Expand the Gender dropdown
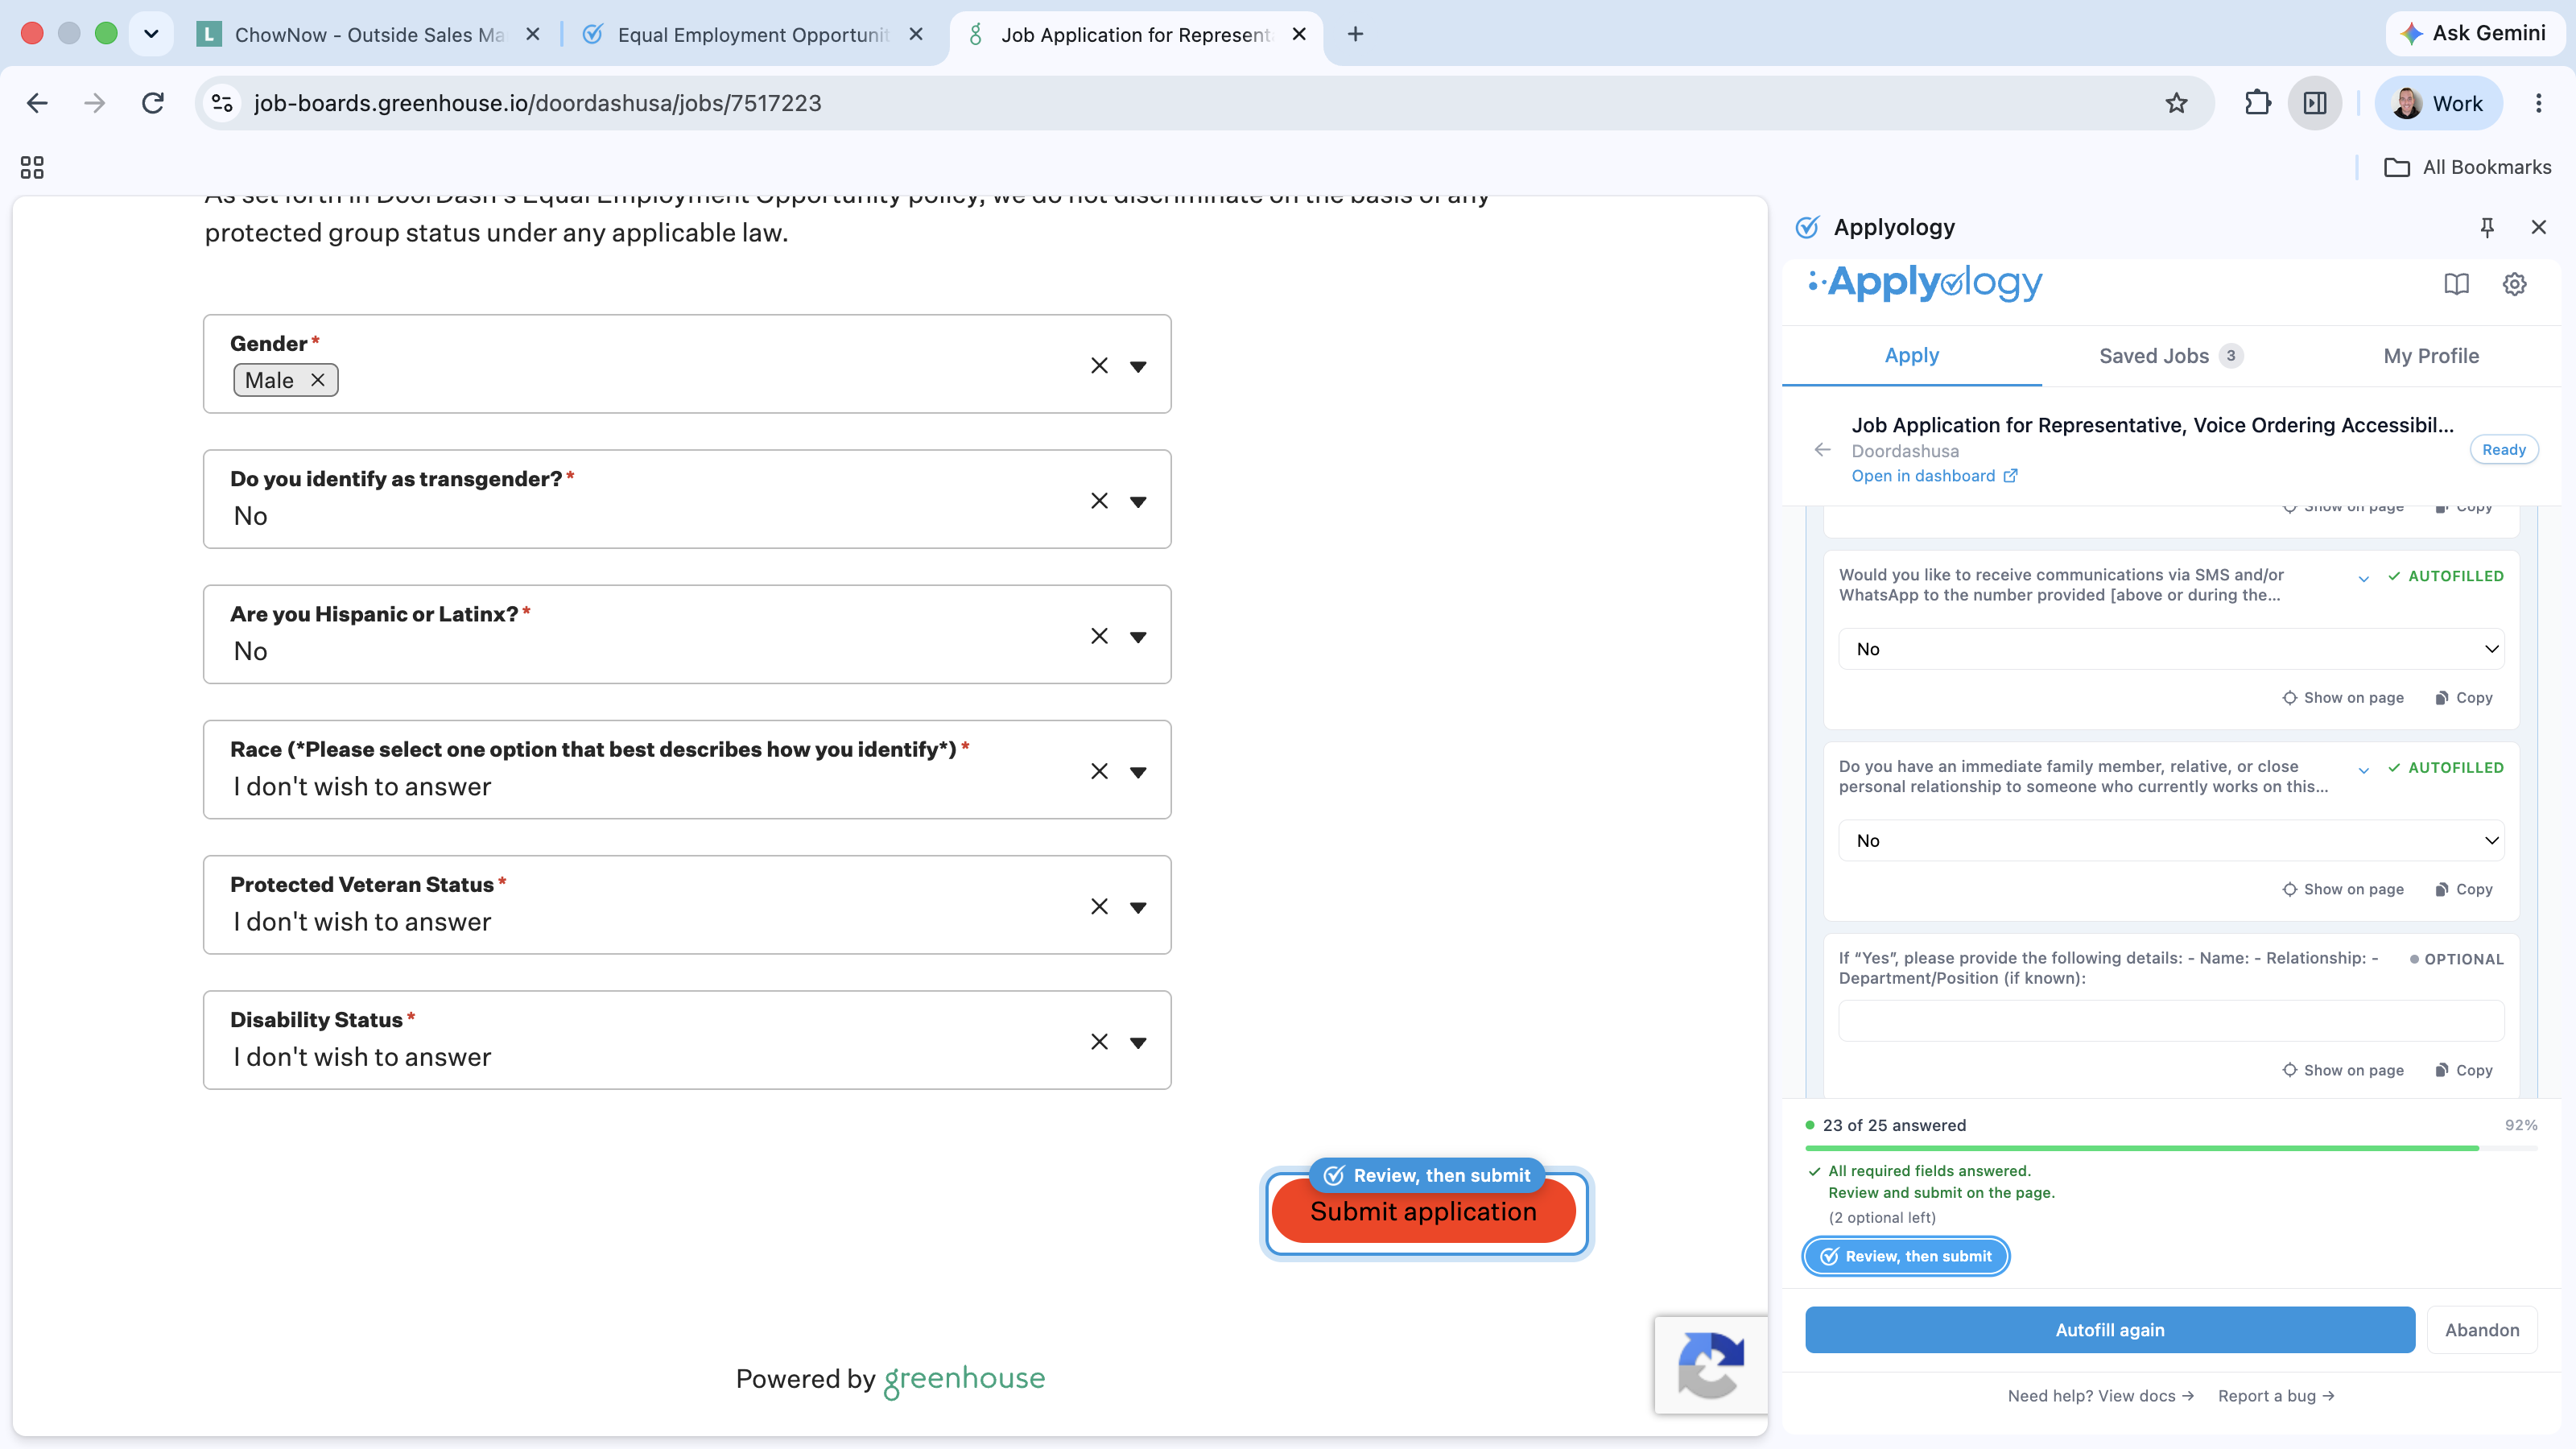Viewport: 2576px width, 1449px height. pos(1138,366)
